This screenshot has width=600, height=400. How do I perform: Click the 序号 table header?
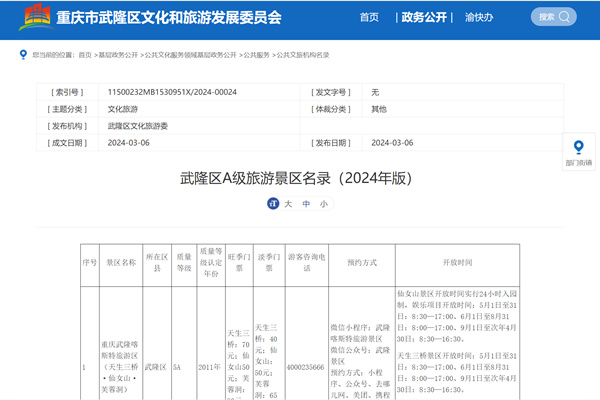[90, 263]
